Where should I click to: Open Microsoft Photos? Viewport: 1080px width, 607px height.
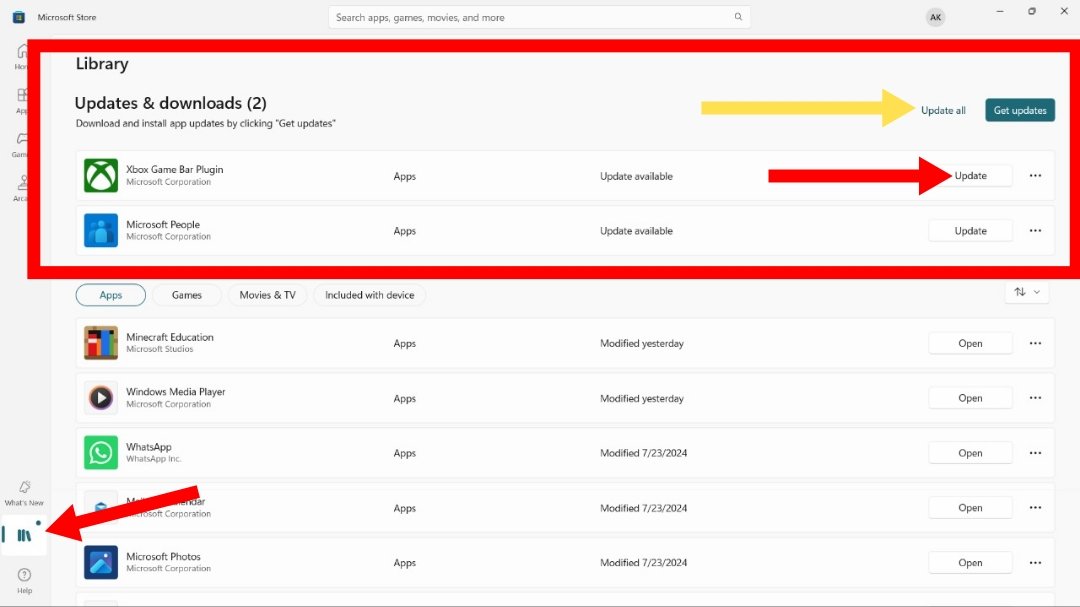click(970, 562)
